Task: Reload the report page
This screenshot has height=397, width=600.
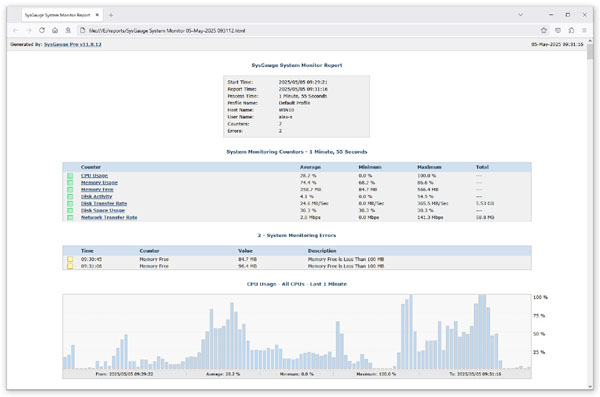Action: (x=42, y=30)
